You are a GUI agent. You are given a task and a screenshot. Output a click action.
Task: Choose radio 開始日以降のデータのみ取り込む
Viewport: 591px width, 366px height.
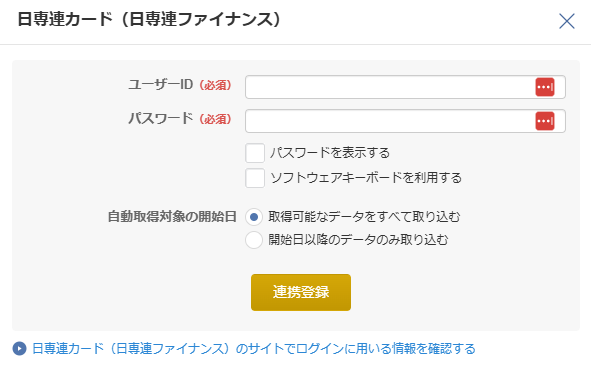point(254,240)
